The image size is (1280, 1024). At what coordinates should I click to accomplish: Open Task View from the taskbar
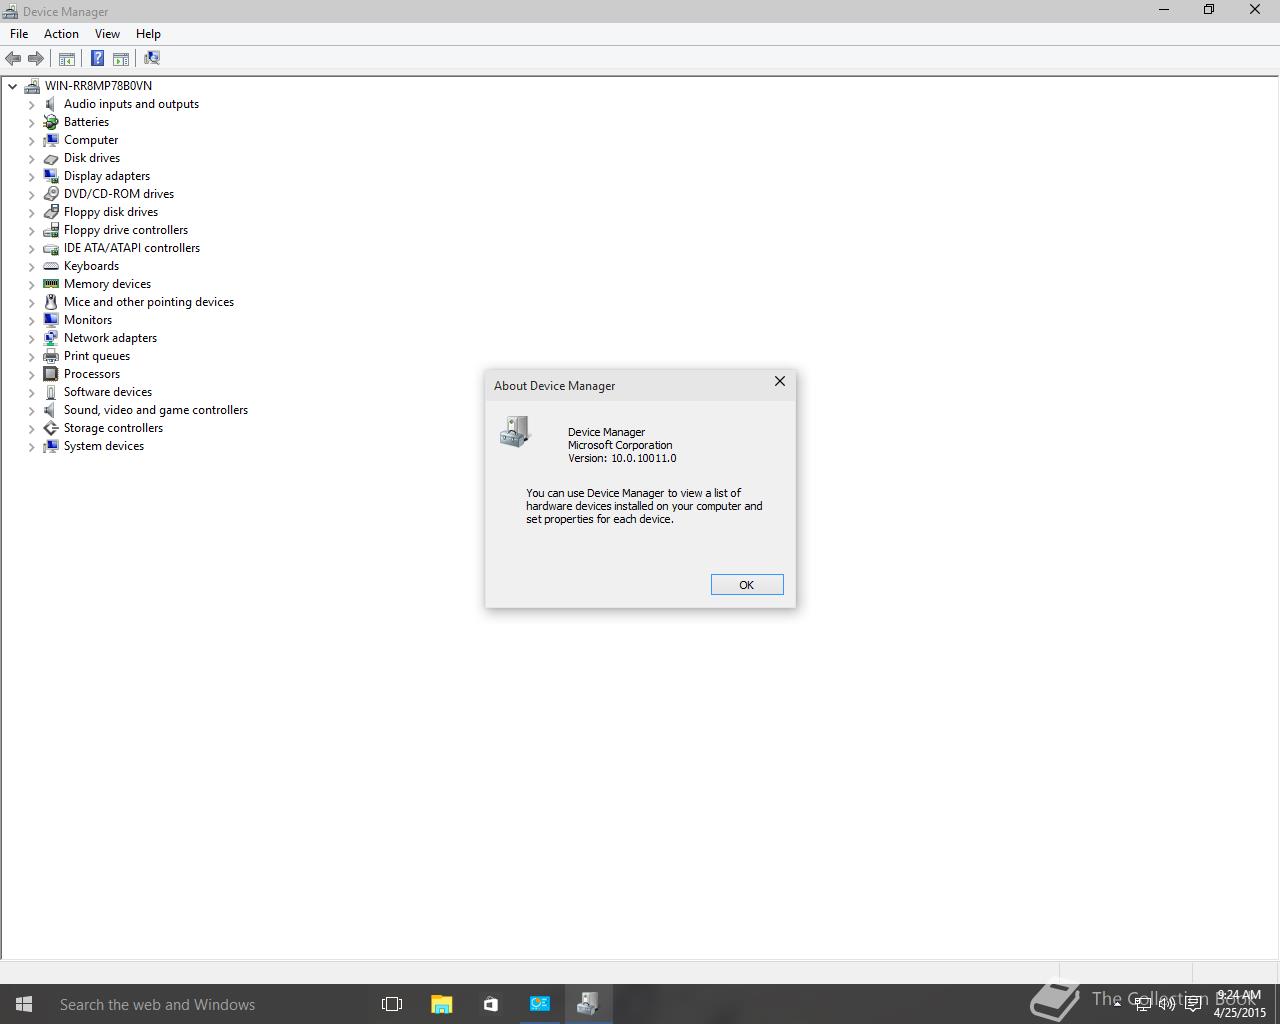pos(392,1004)
